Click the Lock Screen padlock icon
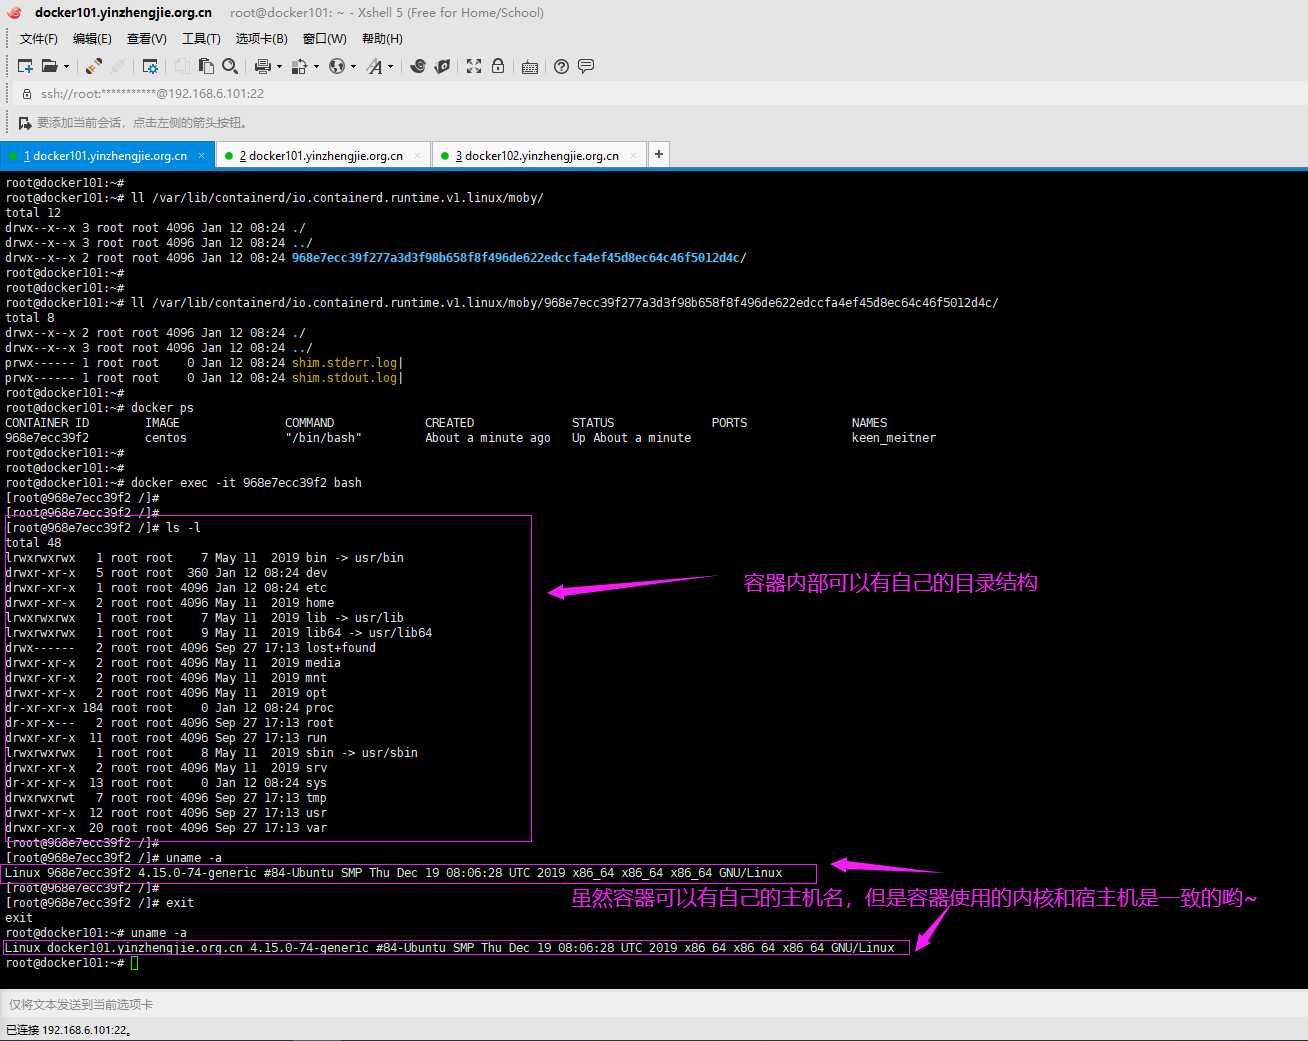 click(x=498, y=66)
